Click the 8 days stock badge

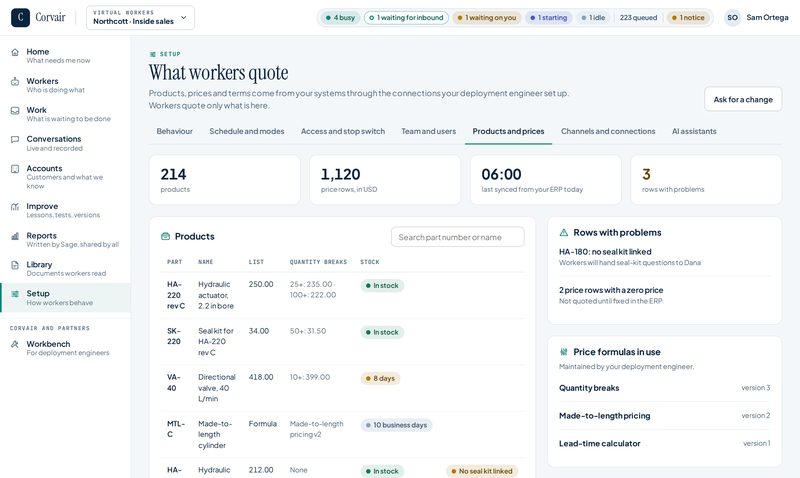click(381, 379)
